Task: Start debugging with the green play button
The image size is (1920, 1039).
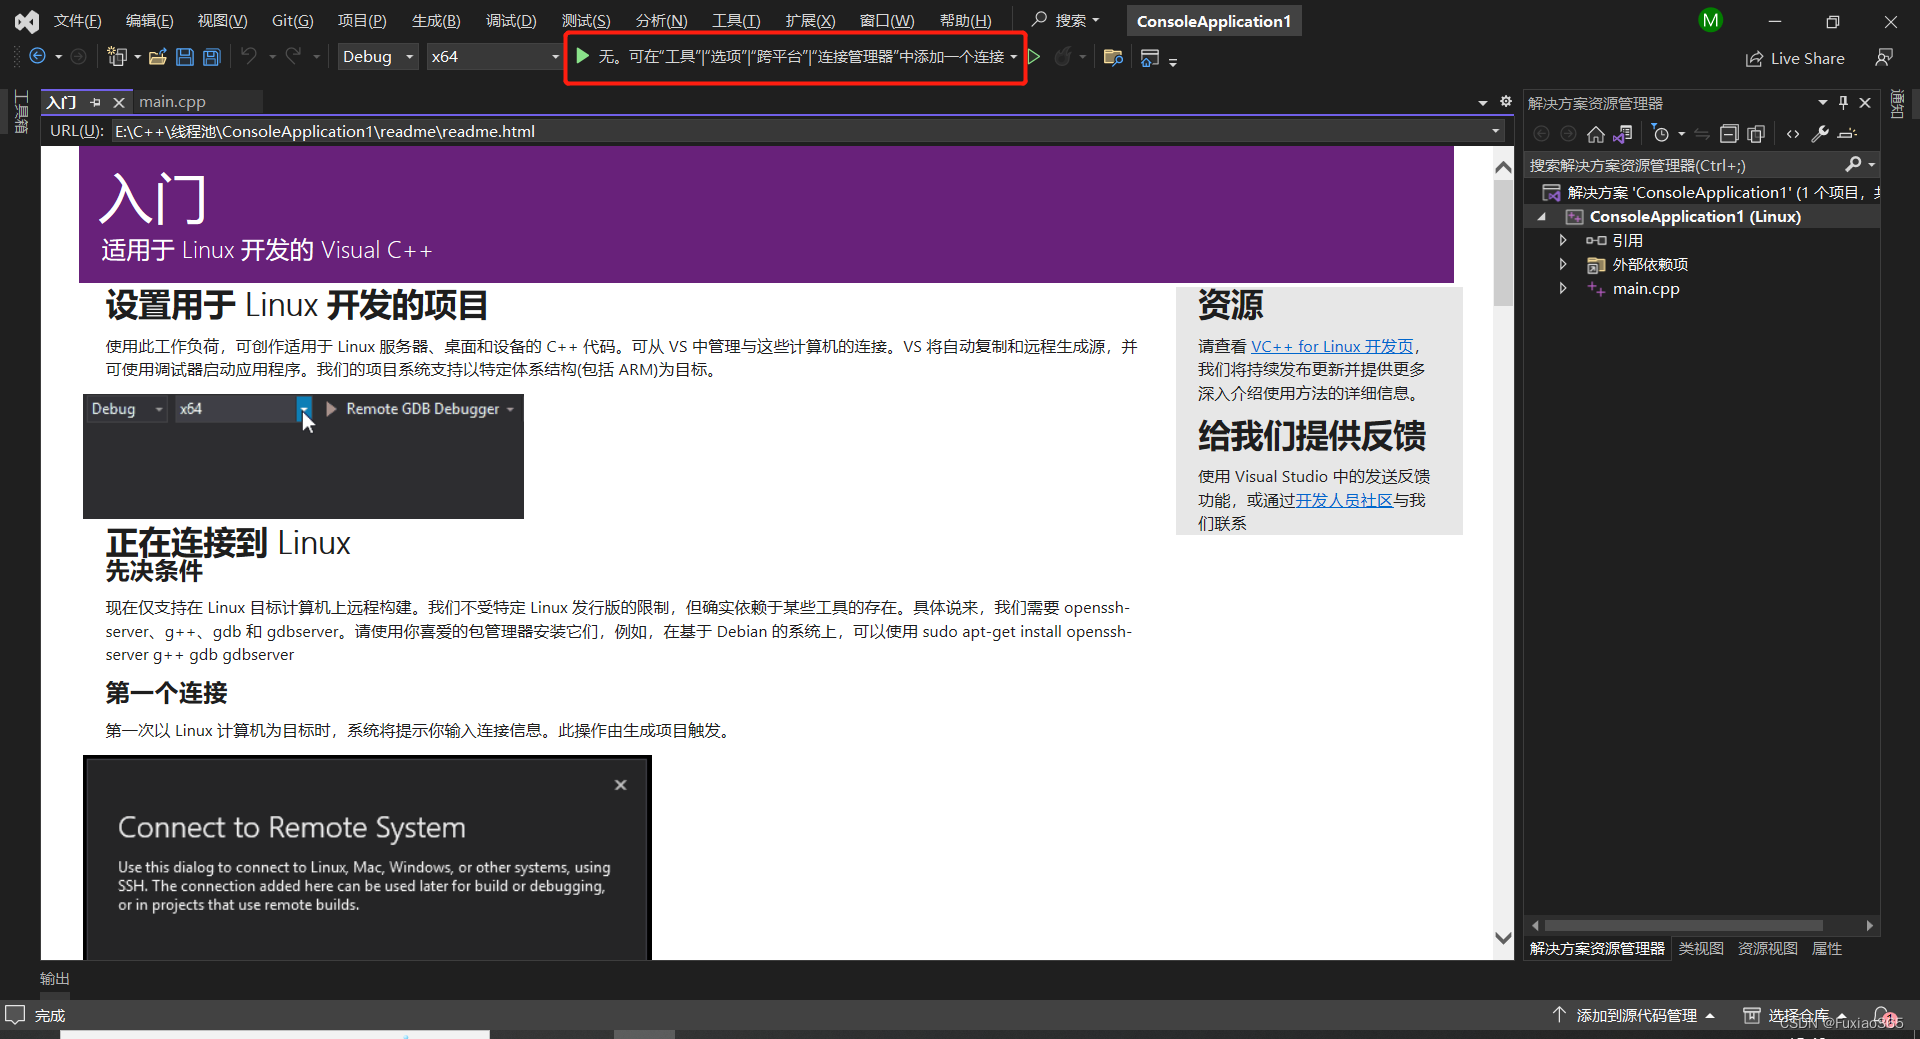Action: (582, 56)
